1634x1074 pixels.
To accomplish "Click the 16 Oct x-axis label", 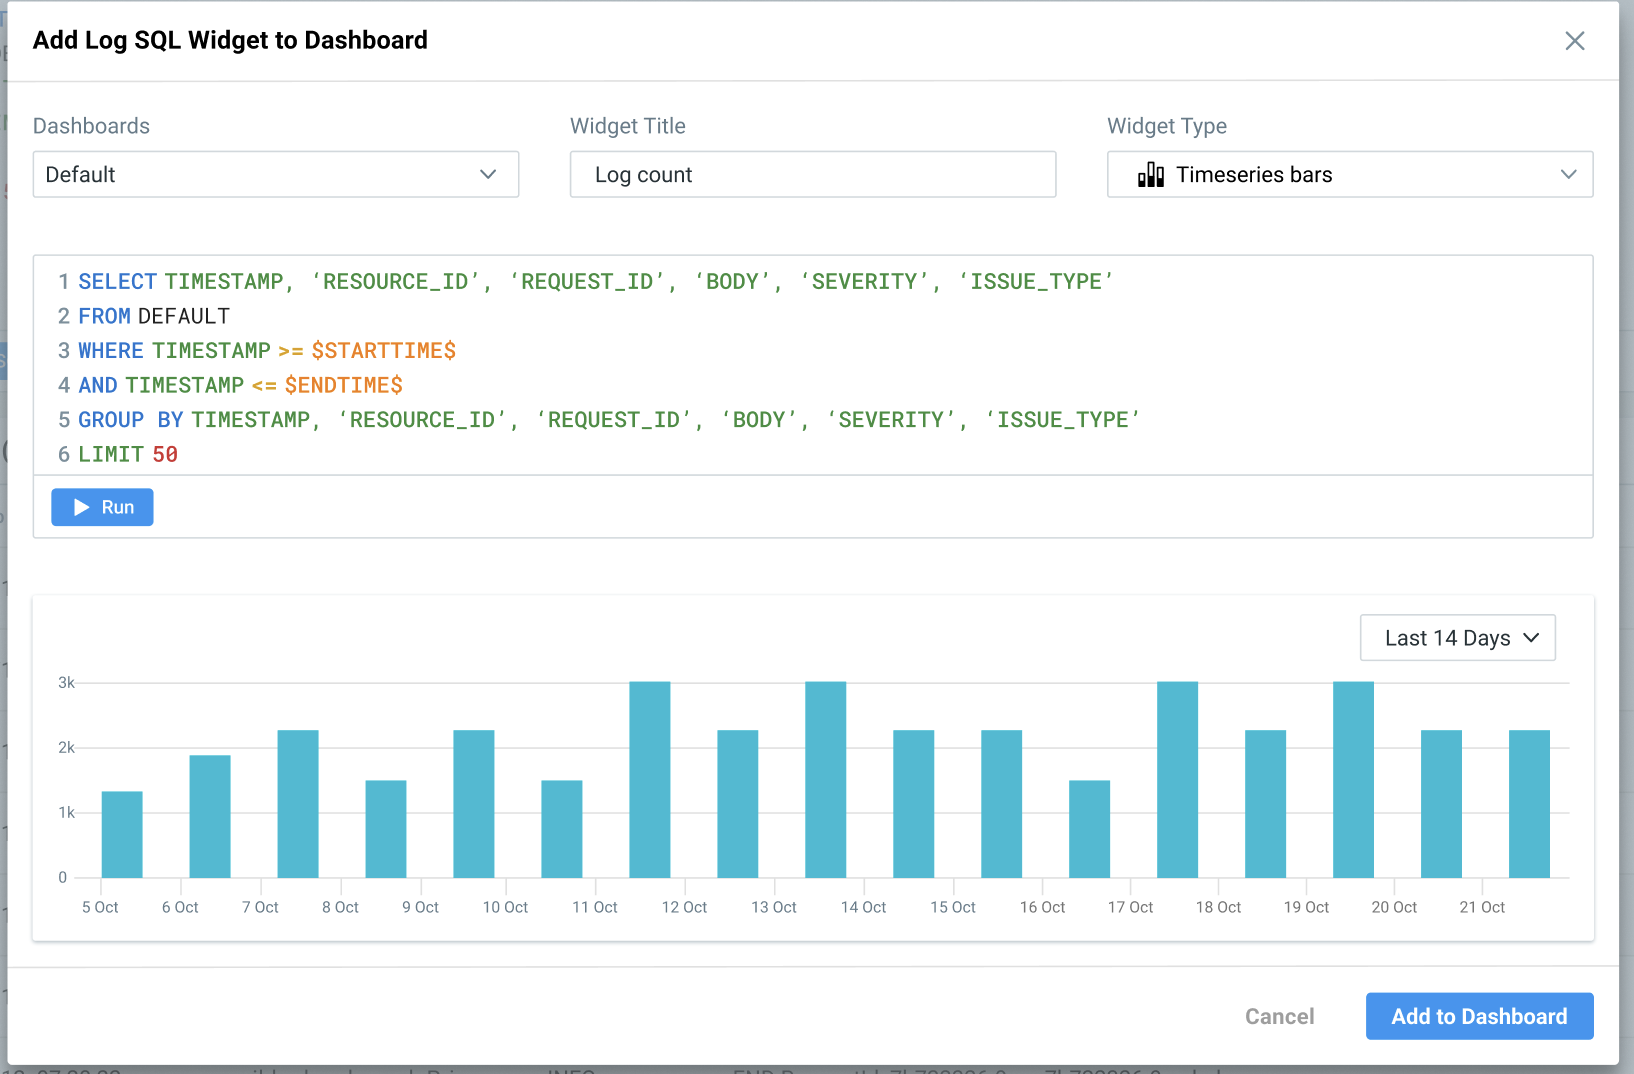I will click(x=1042, y=907).
